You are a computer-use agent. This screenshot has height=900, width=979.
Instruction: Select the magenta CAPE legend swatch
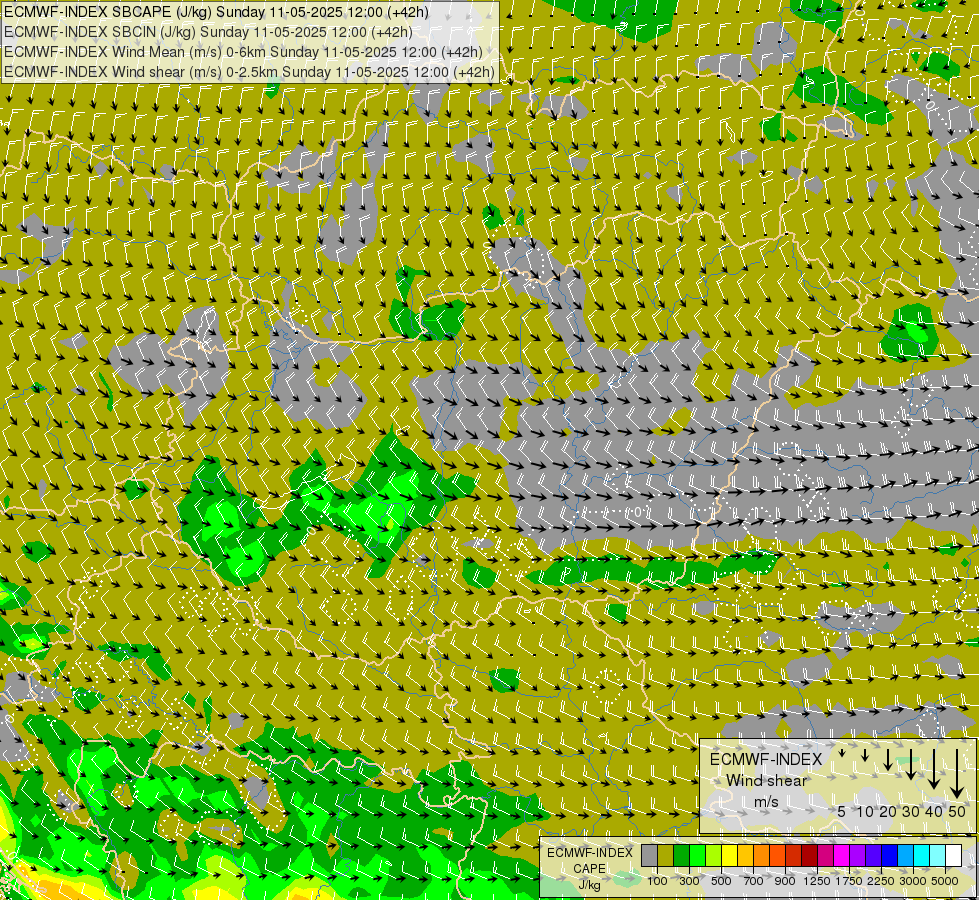841,855
